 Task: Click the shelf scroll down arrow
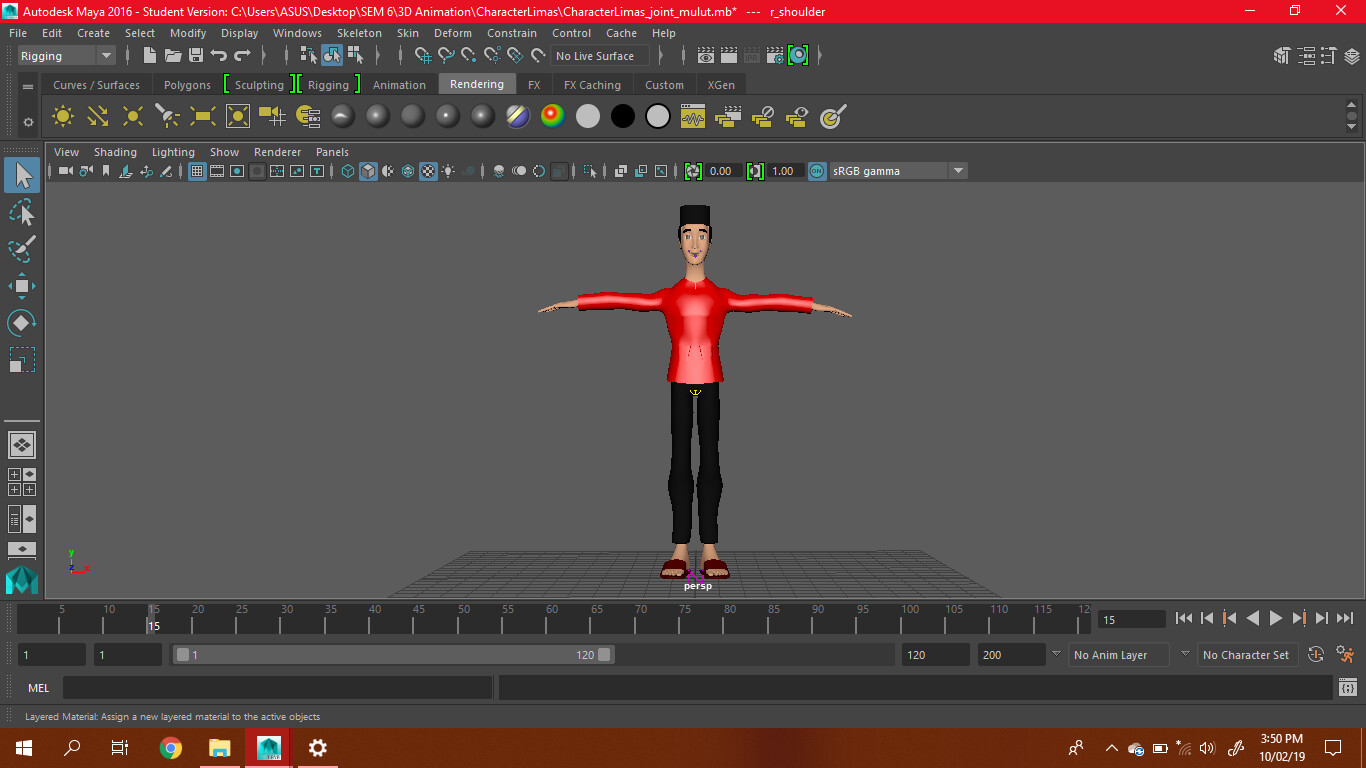pyautogui.click(x=1352, y=126)
